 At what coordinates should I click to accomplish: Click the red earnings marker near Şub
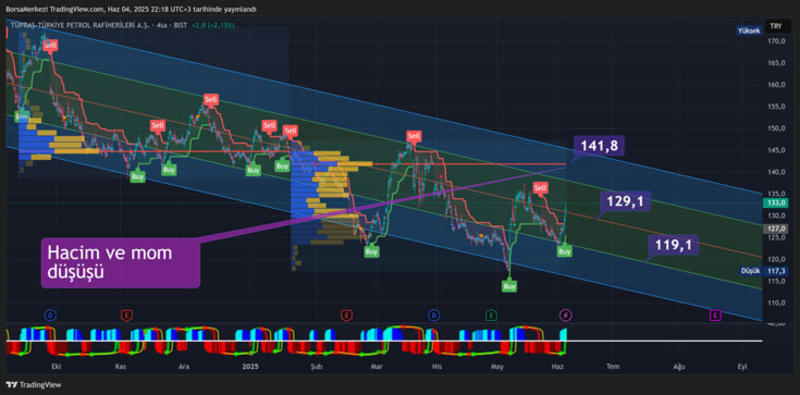coord(347,315)
